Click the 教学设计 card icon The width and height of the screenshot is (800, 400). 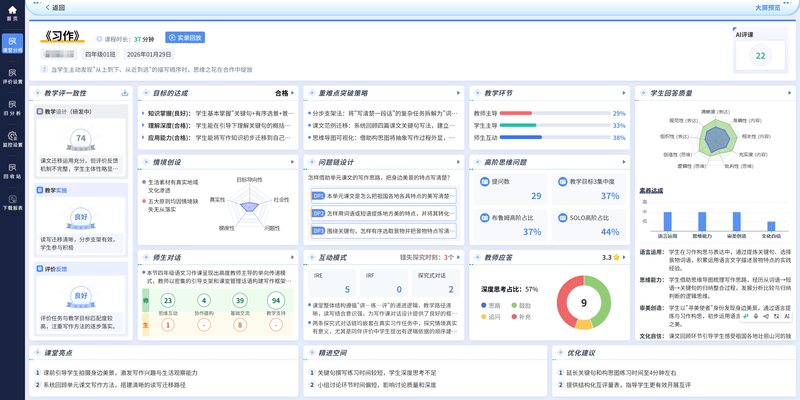[40, 111]
